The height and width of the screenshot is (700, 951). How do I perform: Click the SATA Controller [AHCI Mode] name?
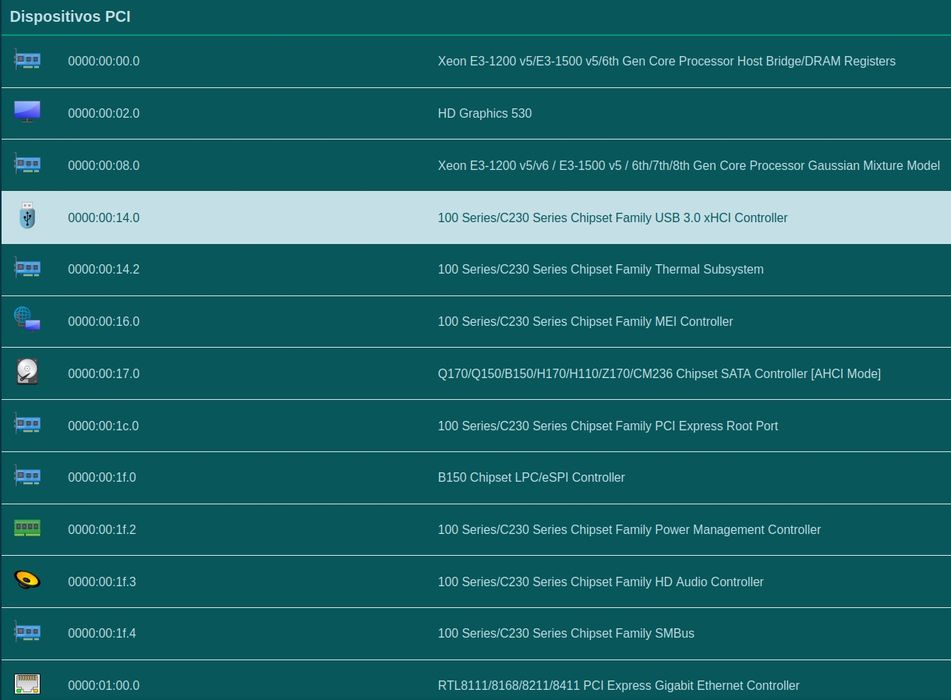tap(659, 374)
